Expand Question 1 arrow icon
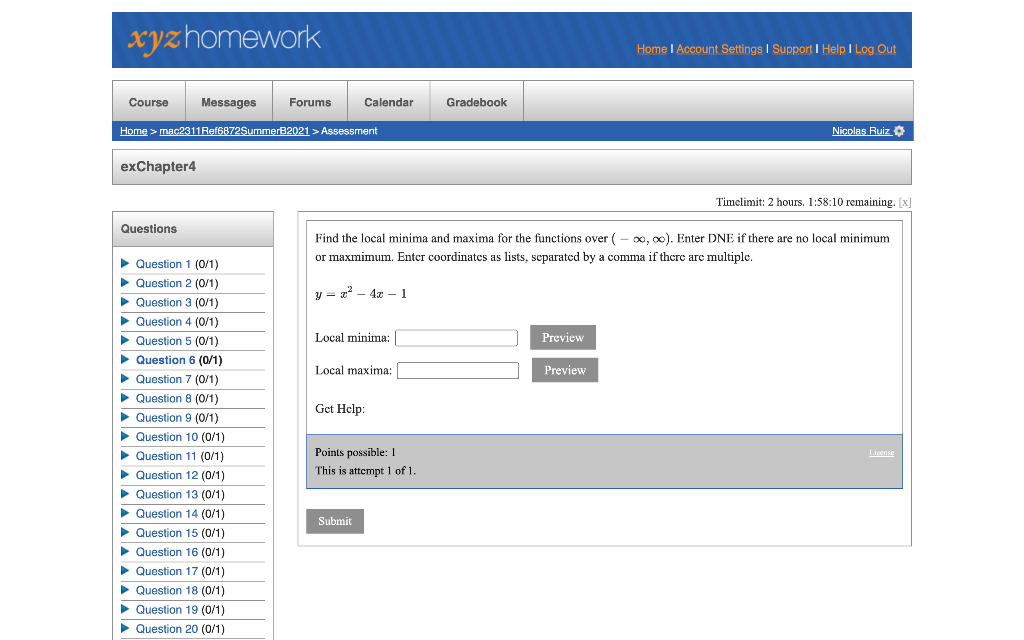Viewport: 1024px width, 640px height. pos(125,263)
